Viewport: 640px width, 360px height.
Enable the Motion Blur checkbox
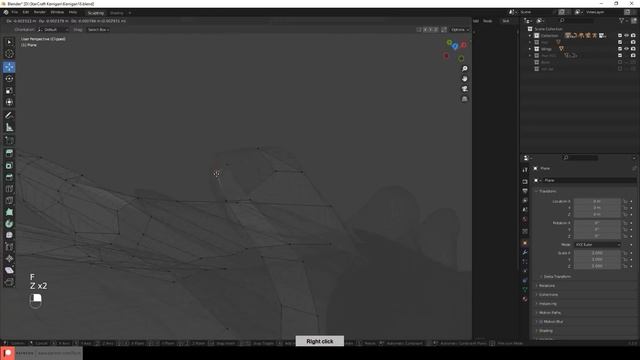(x=541, y=322)
